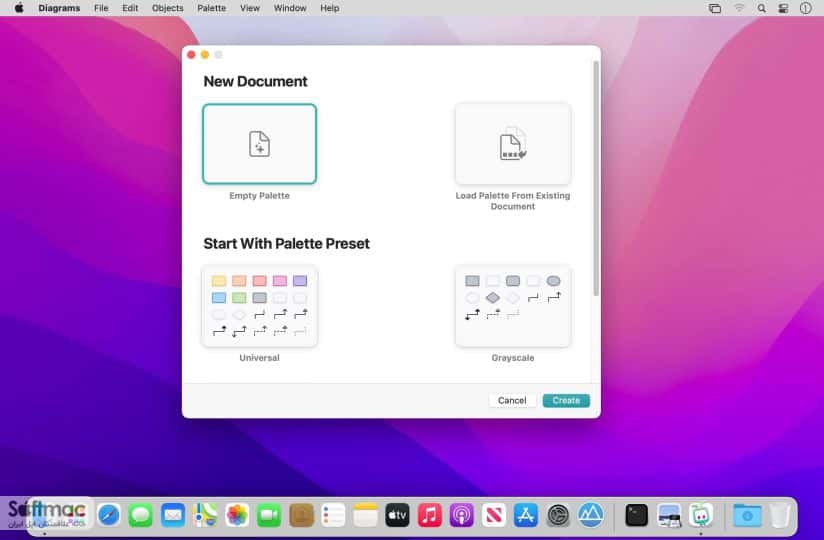Image resolution: width=824 pixels, height=540 pixels.
Task: Open Spotlight search in menu bar
Action: (761, 8)
